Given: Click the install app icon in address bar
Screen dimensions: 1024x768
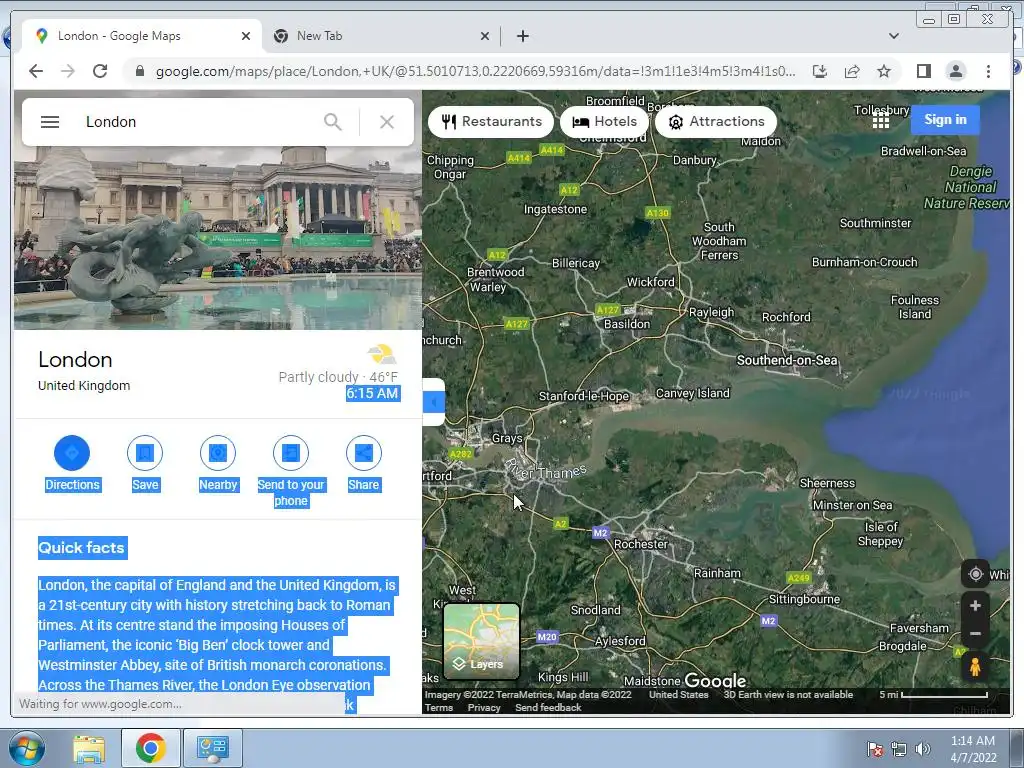Looking at the screenshot, I should 820,71.
